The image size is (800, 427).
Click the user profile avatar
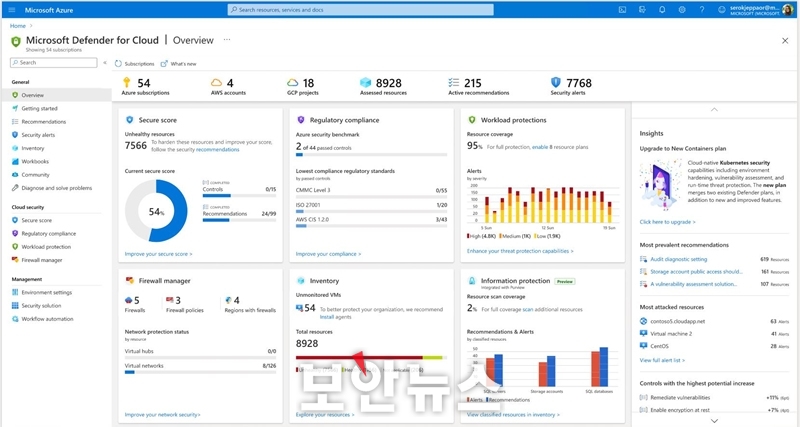coord(789,10)
